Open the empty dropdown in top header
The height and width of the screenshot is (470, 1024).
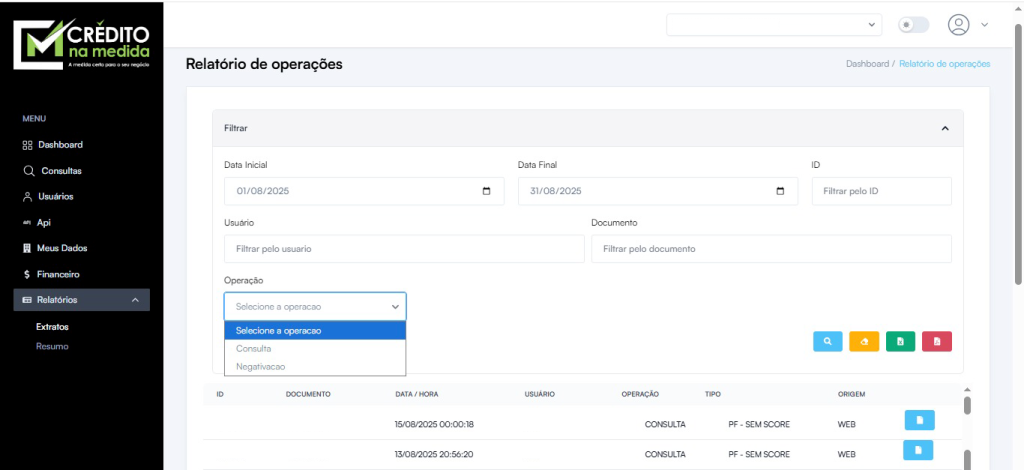(x=773, y=24)
